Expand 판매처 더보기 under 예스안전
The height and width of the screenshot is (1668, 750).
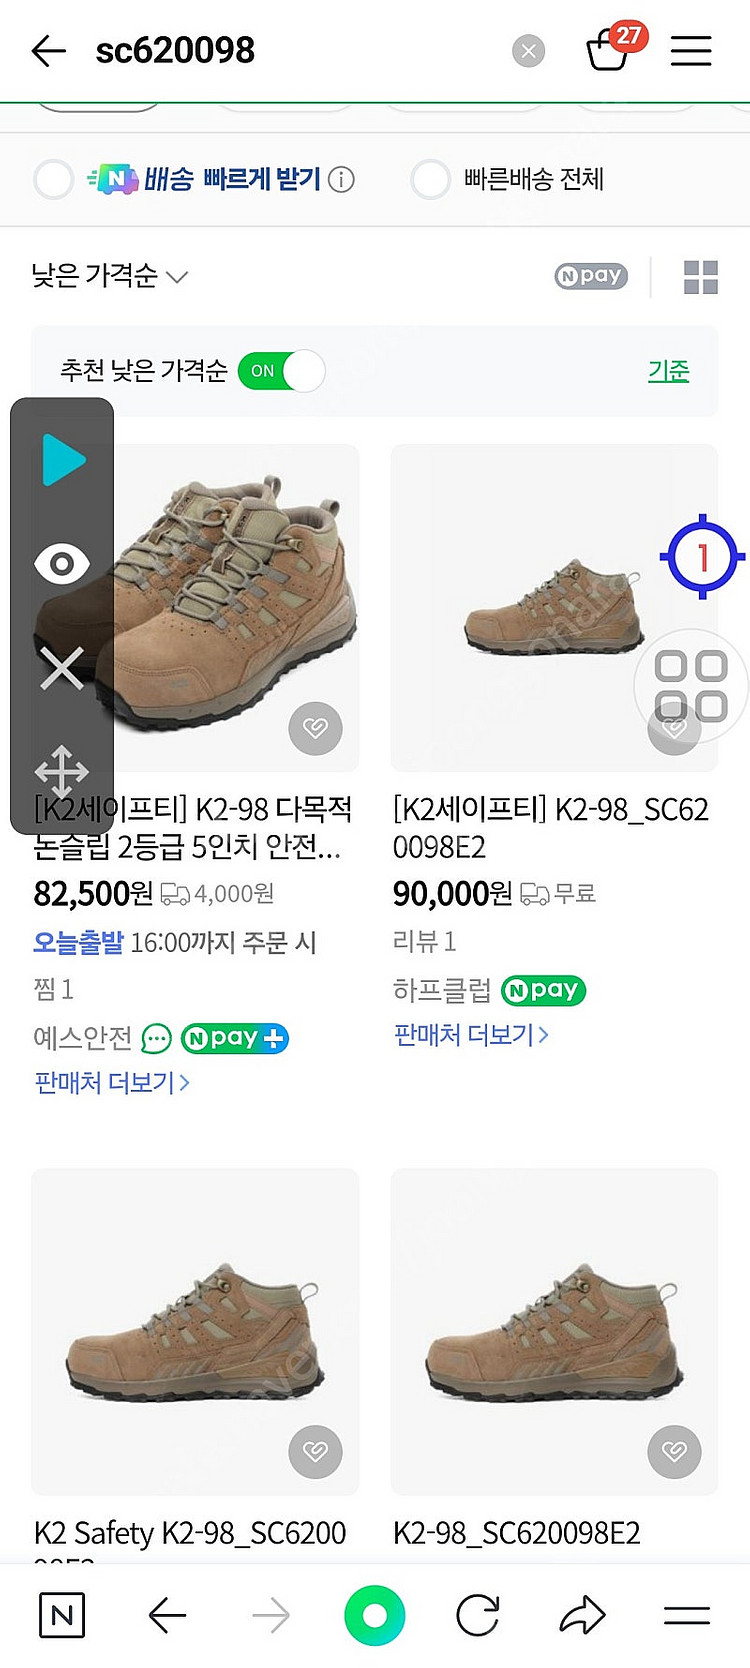(111, 1082)
